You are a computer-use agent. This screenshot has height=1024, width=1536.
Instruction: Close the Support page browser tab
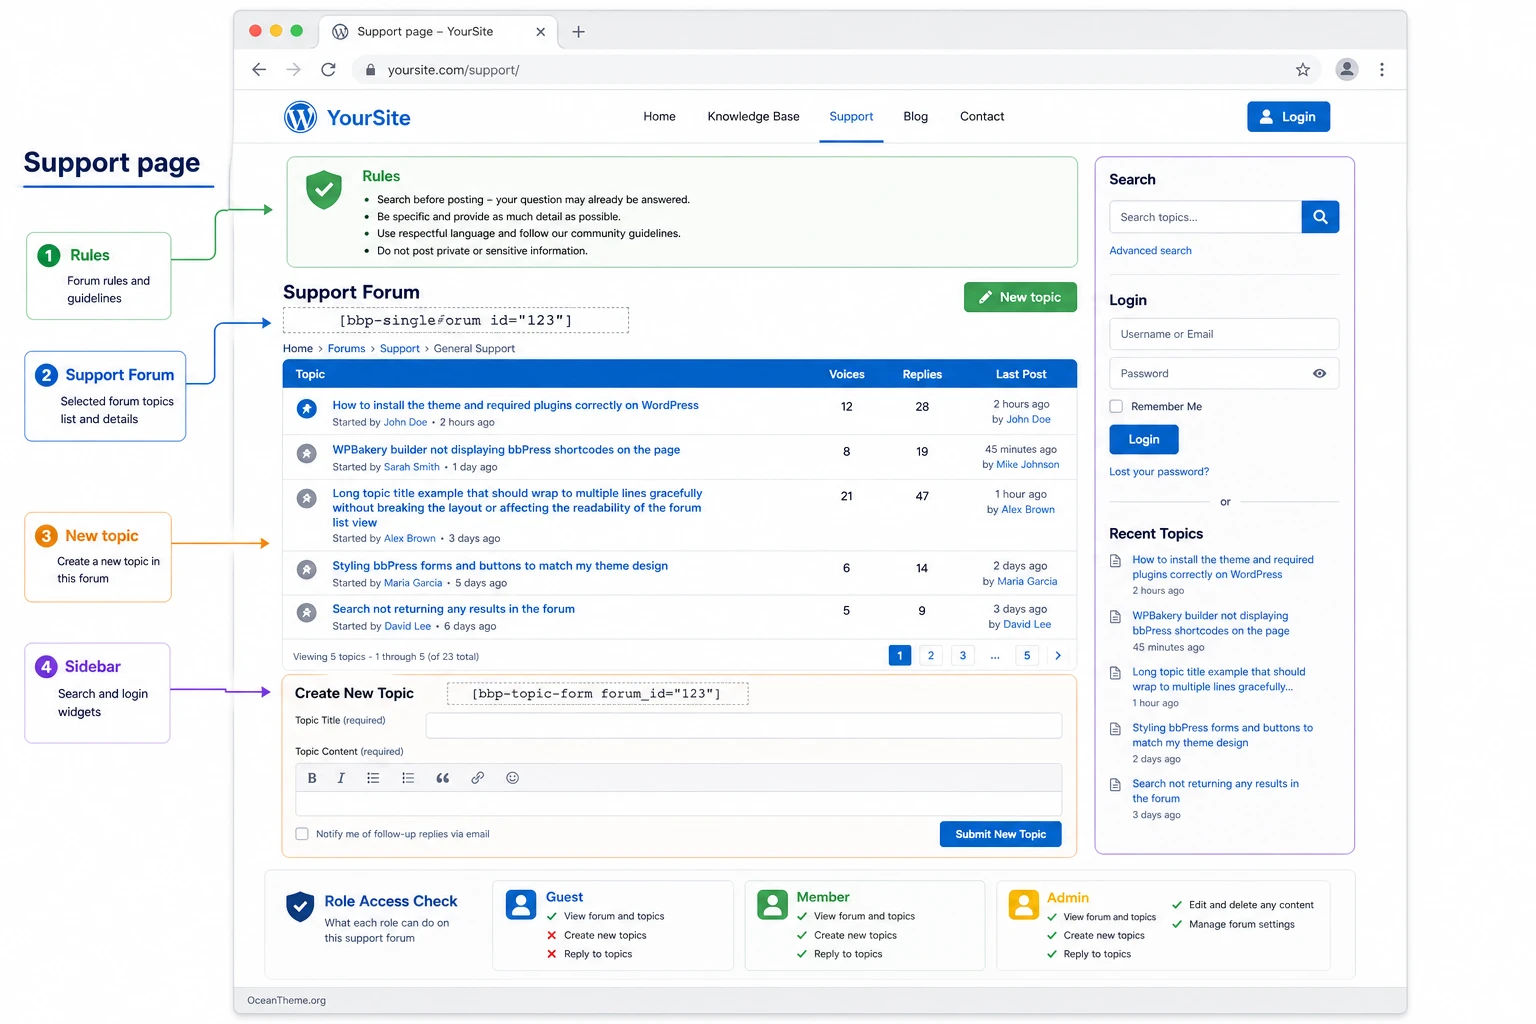(541, 32)
